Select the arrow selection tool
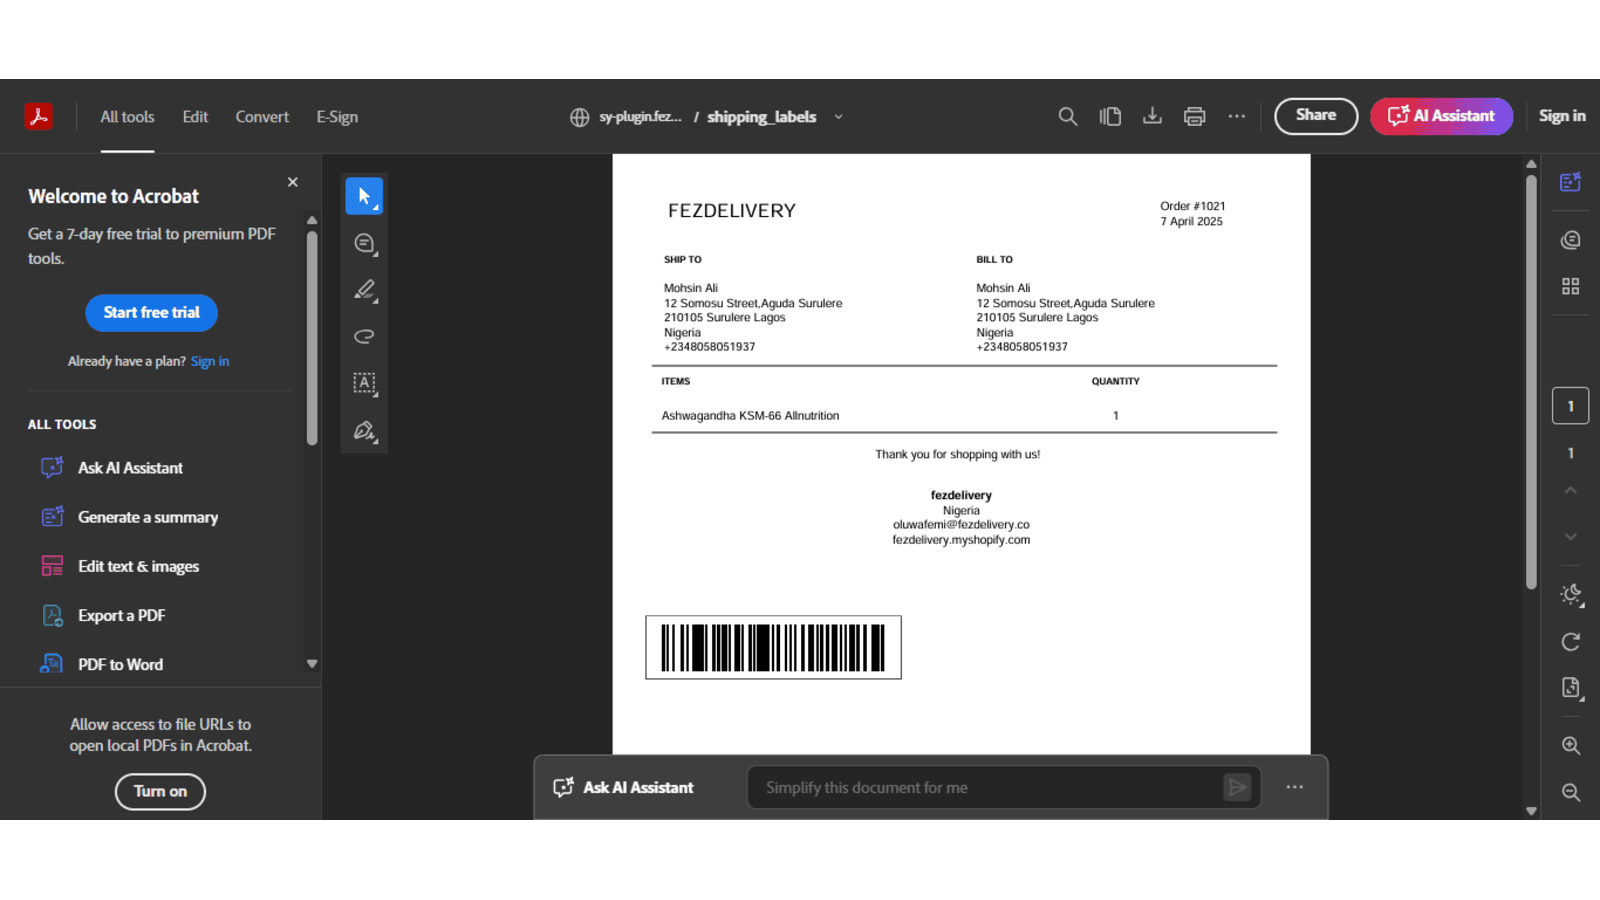 coord(364,196)
